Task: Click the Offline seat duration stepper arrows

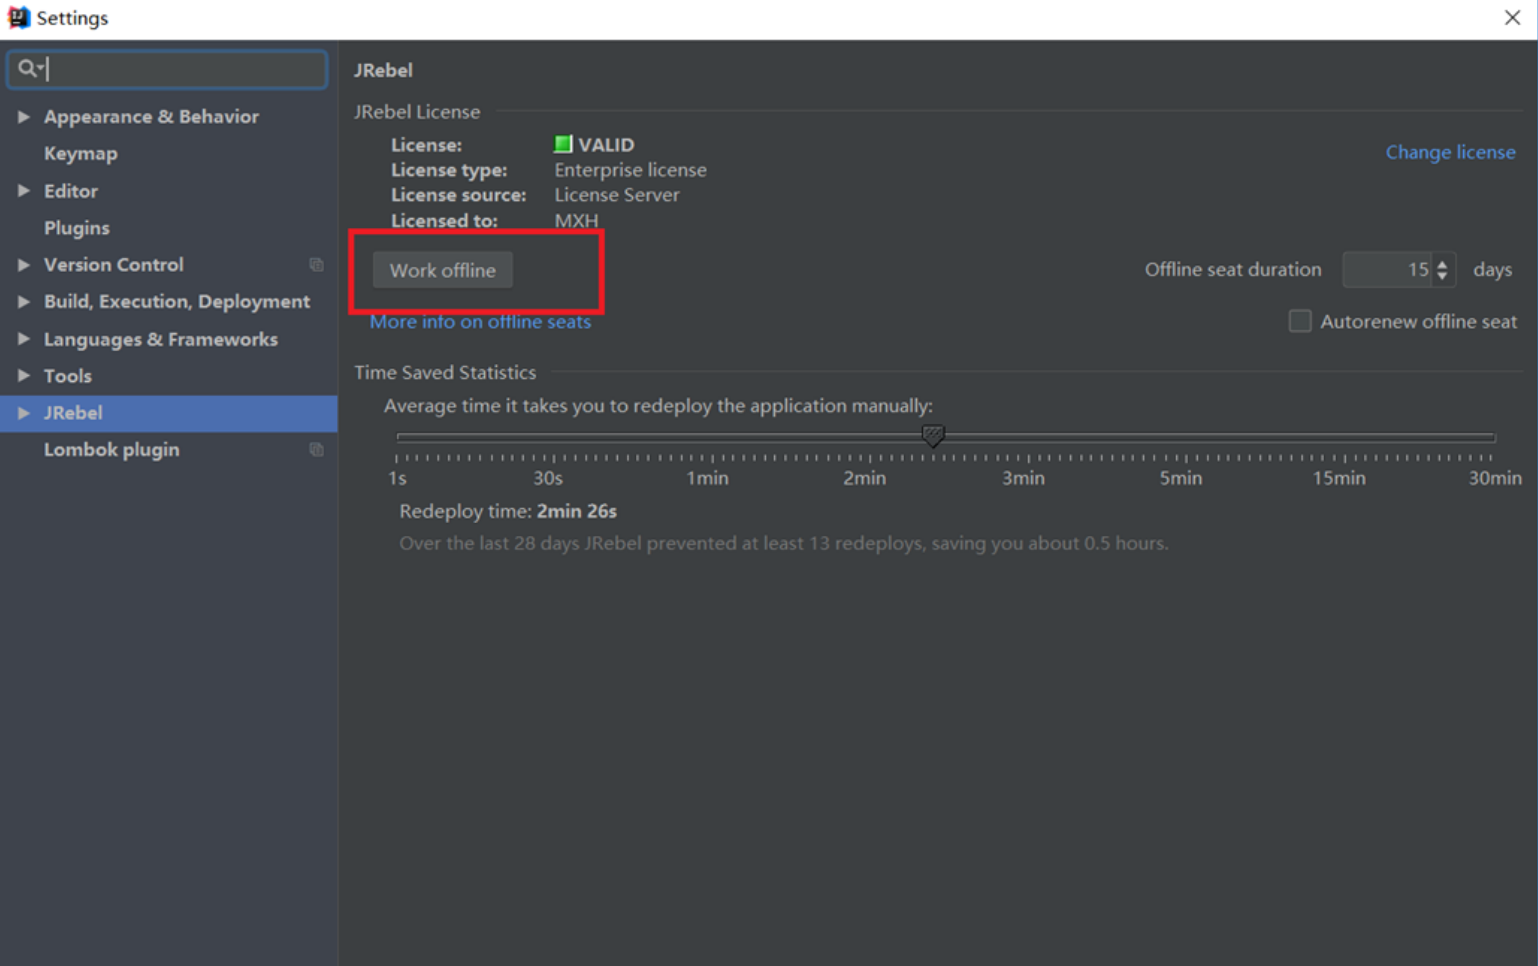Action: [1442, 270]
